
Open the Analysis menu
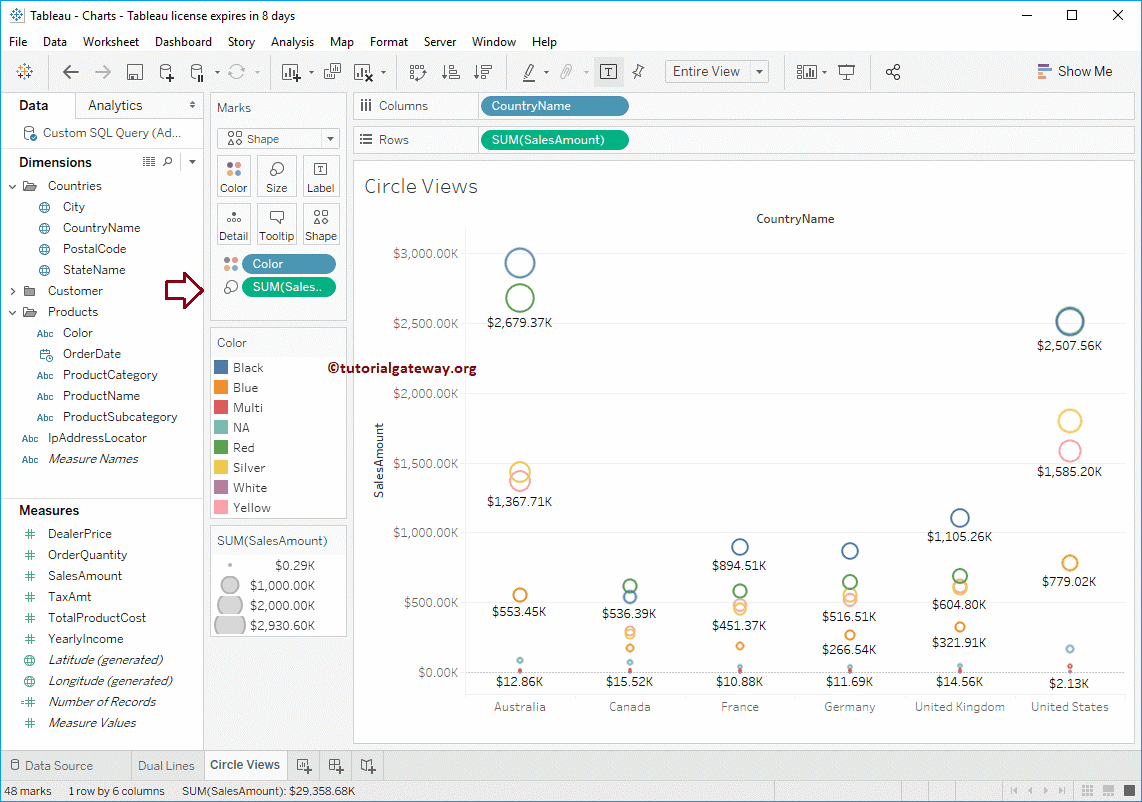coord(292,42)
